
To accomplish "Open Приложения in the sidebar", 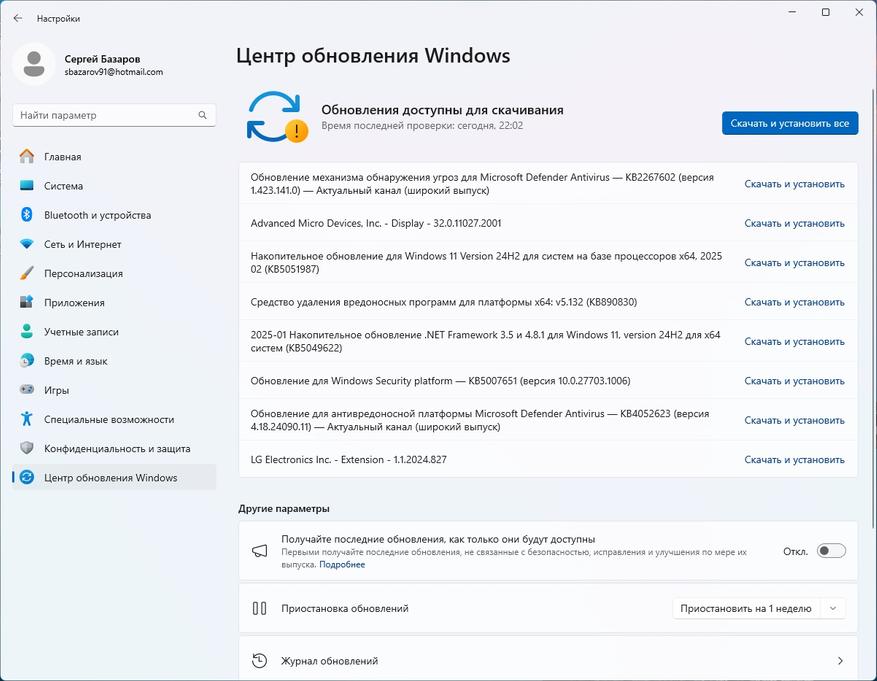I will click(114, 302).
